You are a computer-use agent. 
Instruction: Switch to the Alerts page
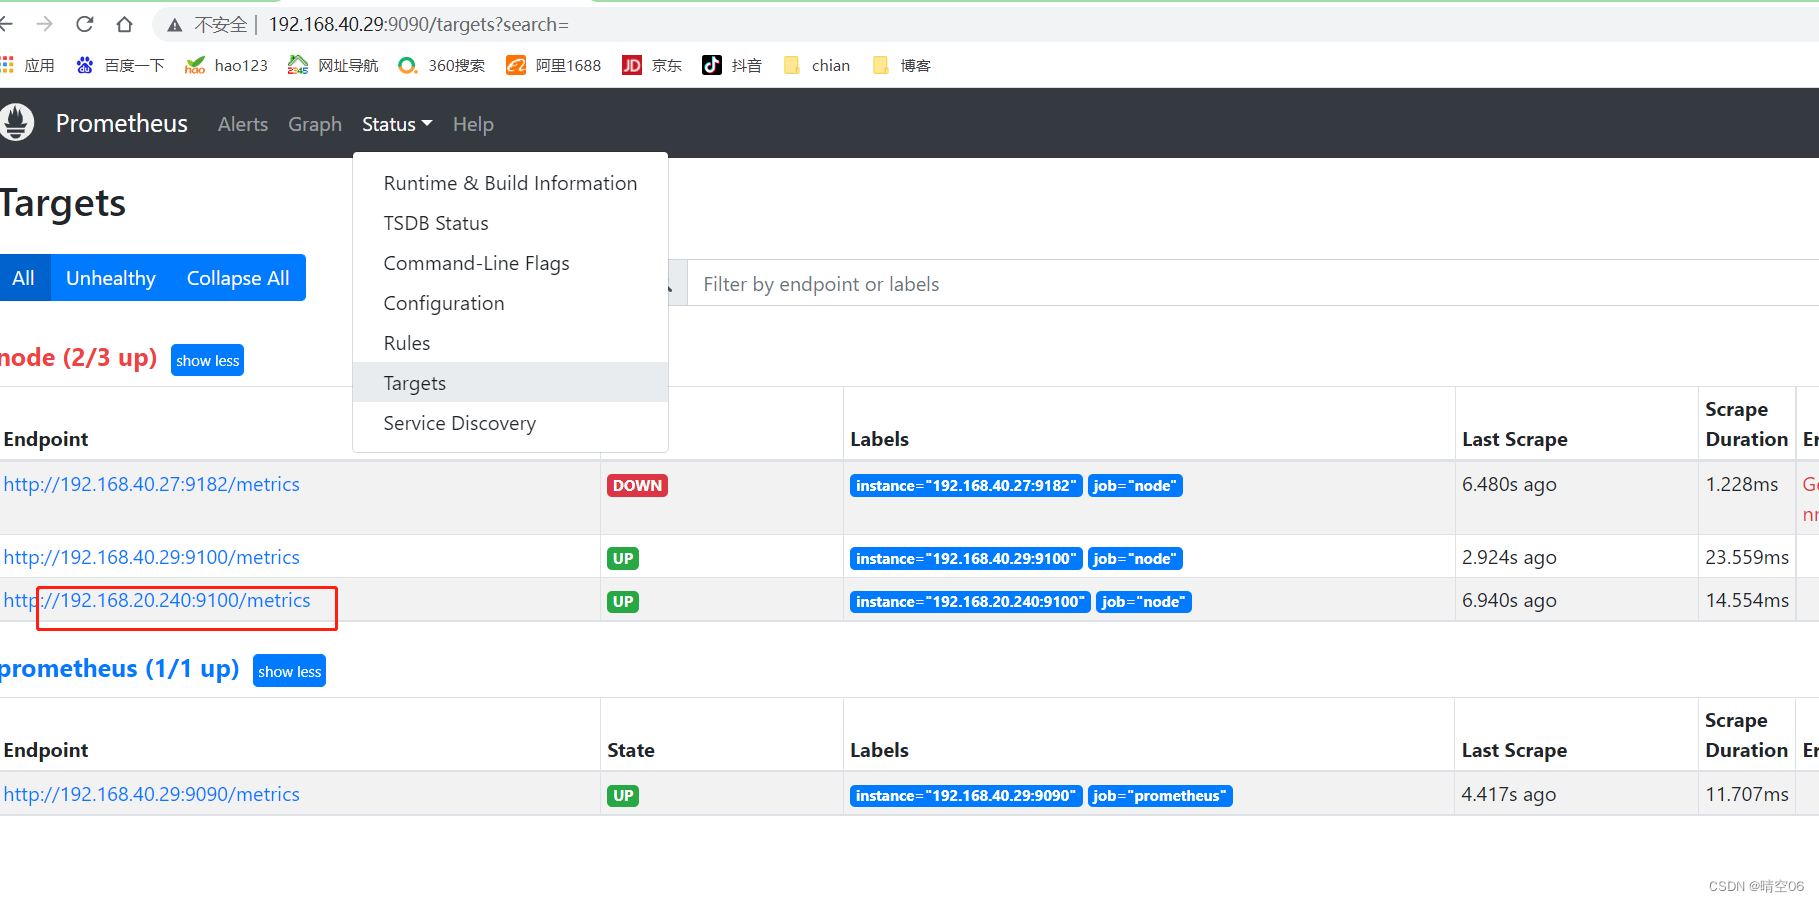pyautogui.click(x=243, y=124)
